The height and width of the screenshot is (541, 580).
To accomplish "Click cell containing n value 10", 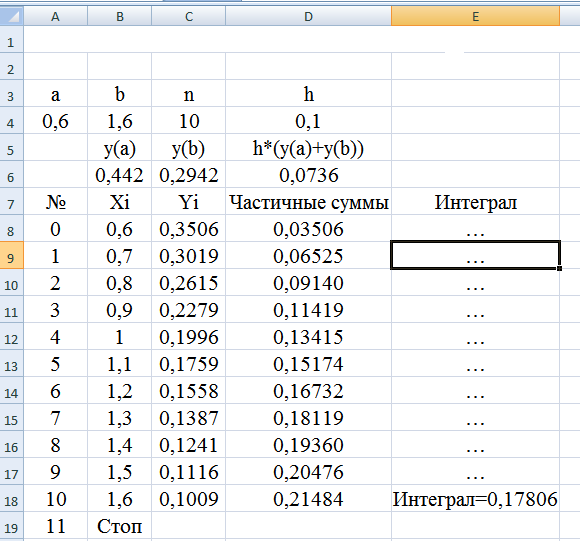I will coord(189,121).
